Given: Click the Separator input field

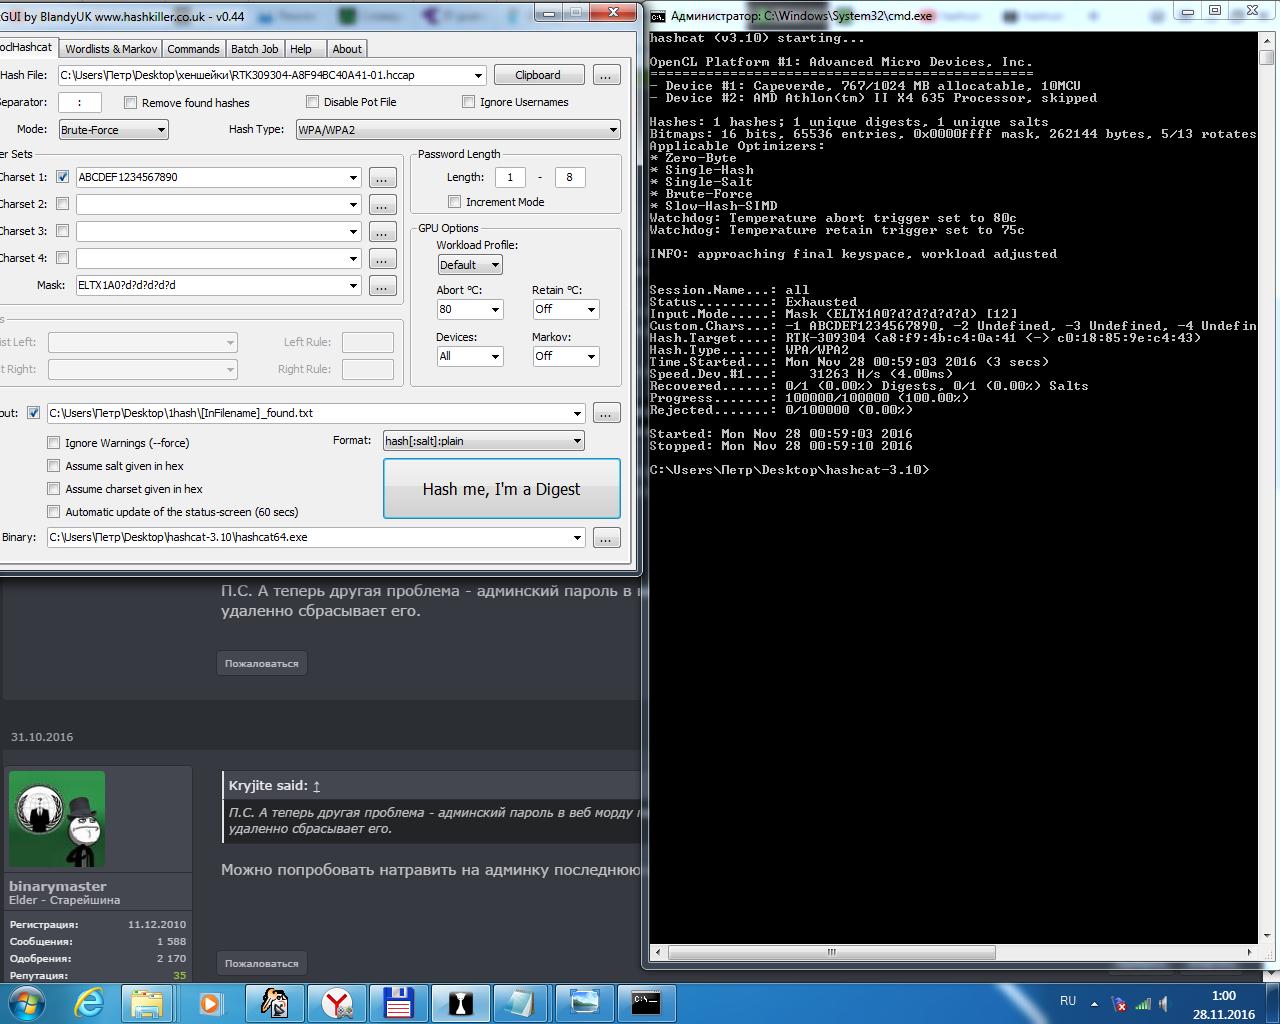Looking at the screenshot, I should click(79, 102).
